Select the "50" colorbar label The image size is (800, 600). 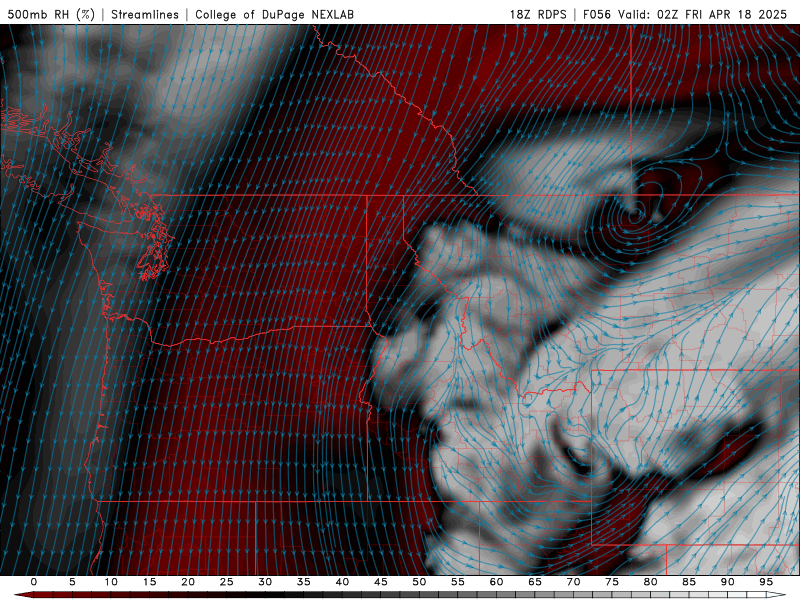pos(419,582)
